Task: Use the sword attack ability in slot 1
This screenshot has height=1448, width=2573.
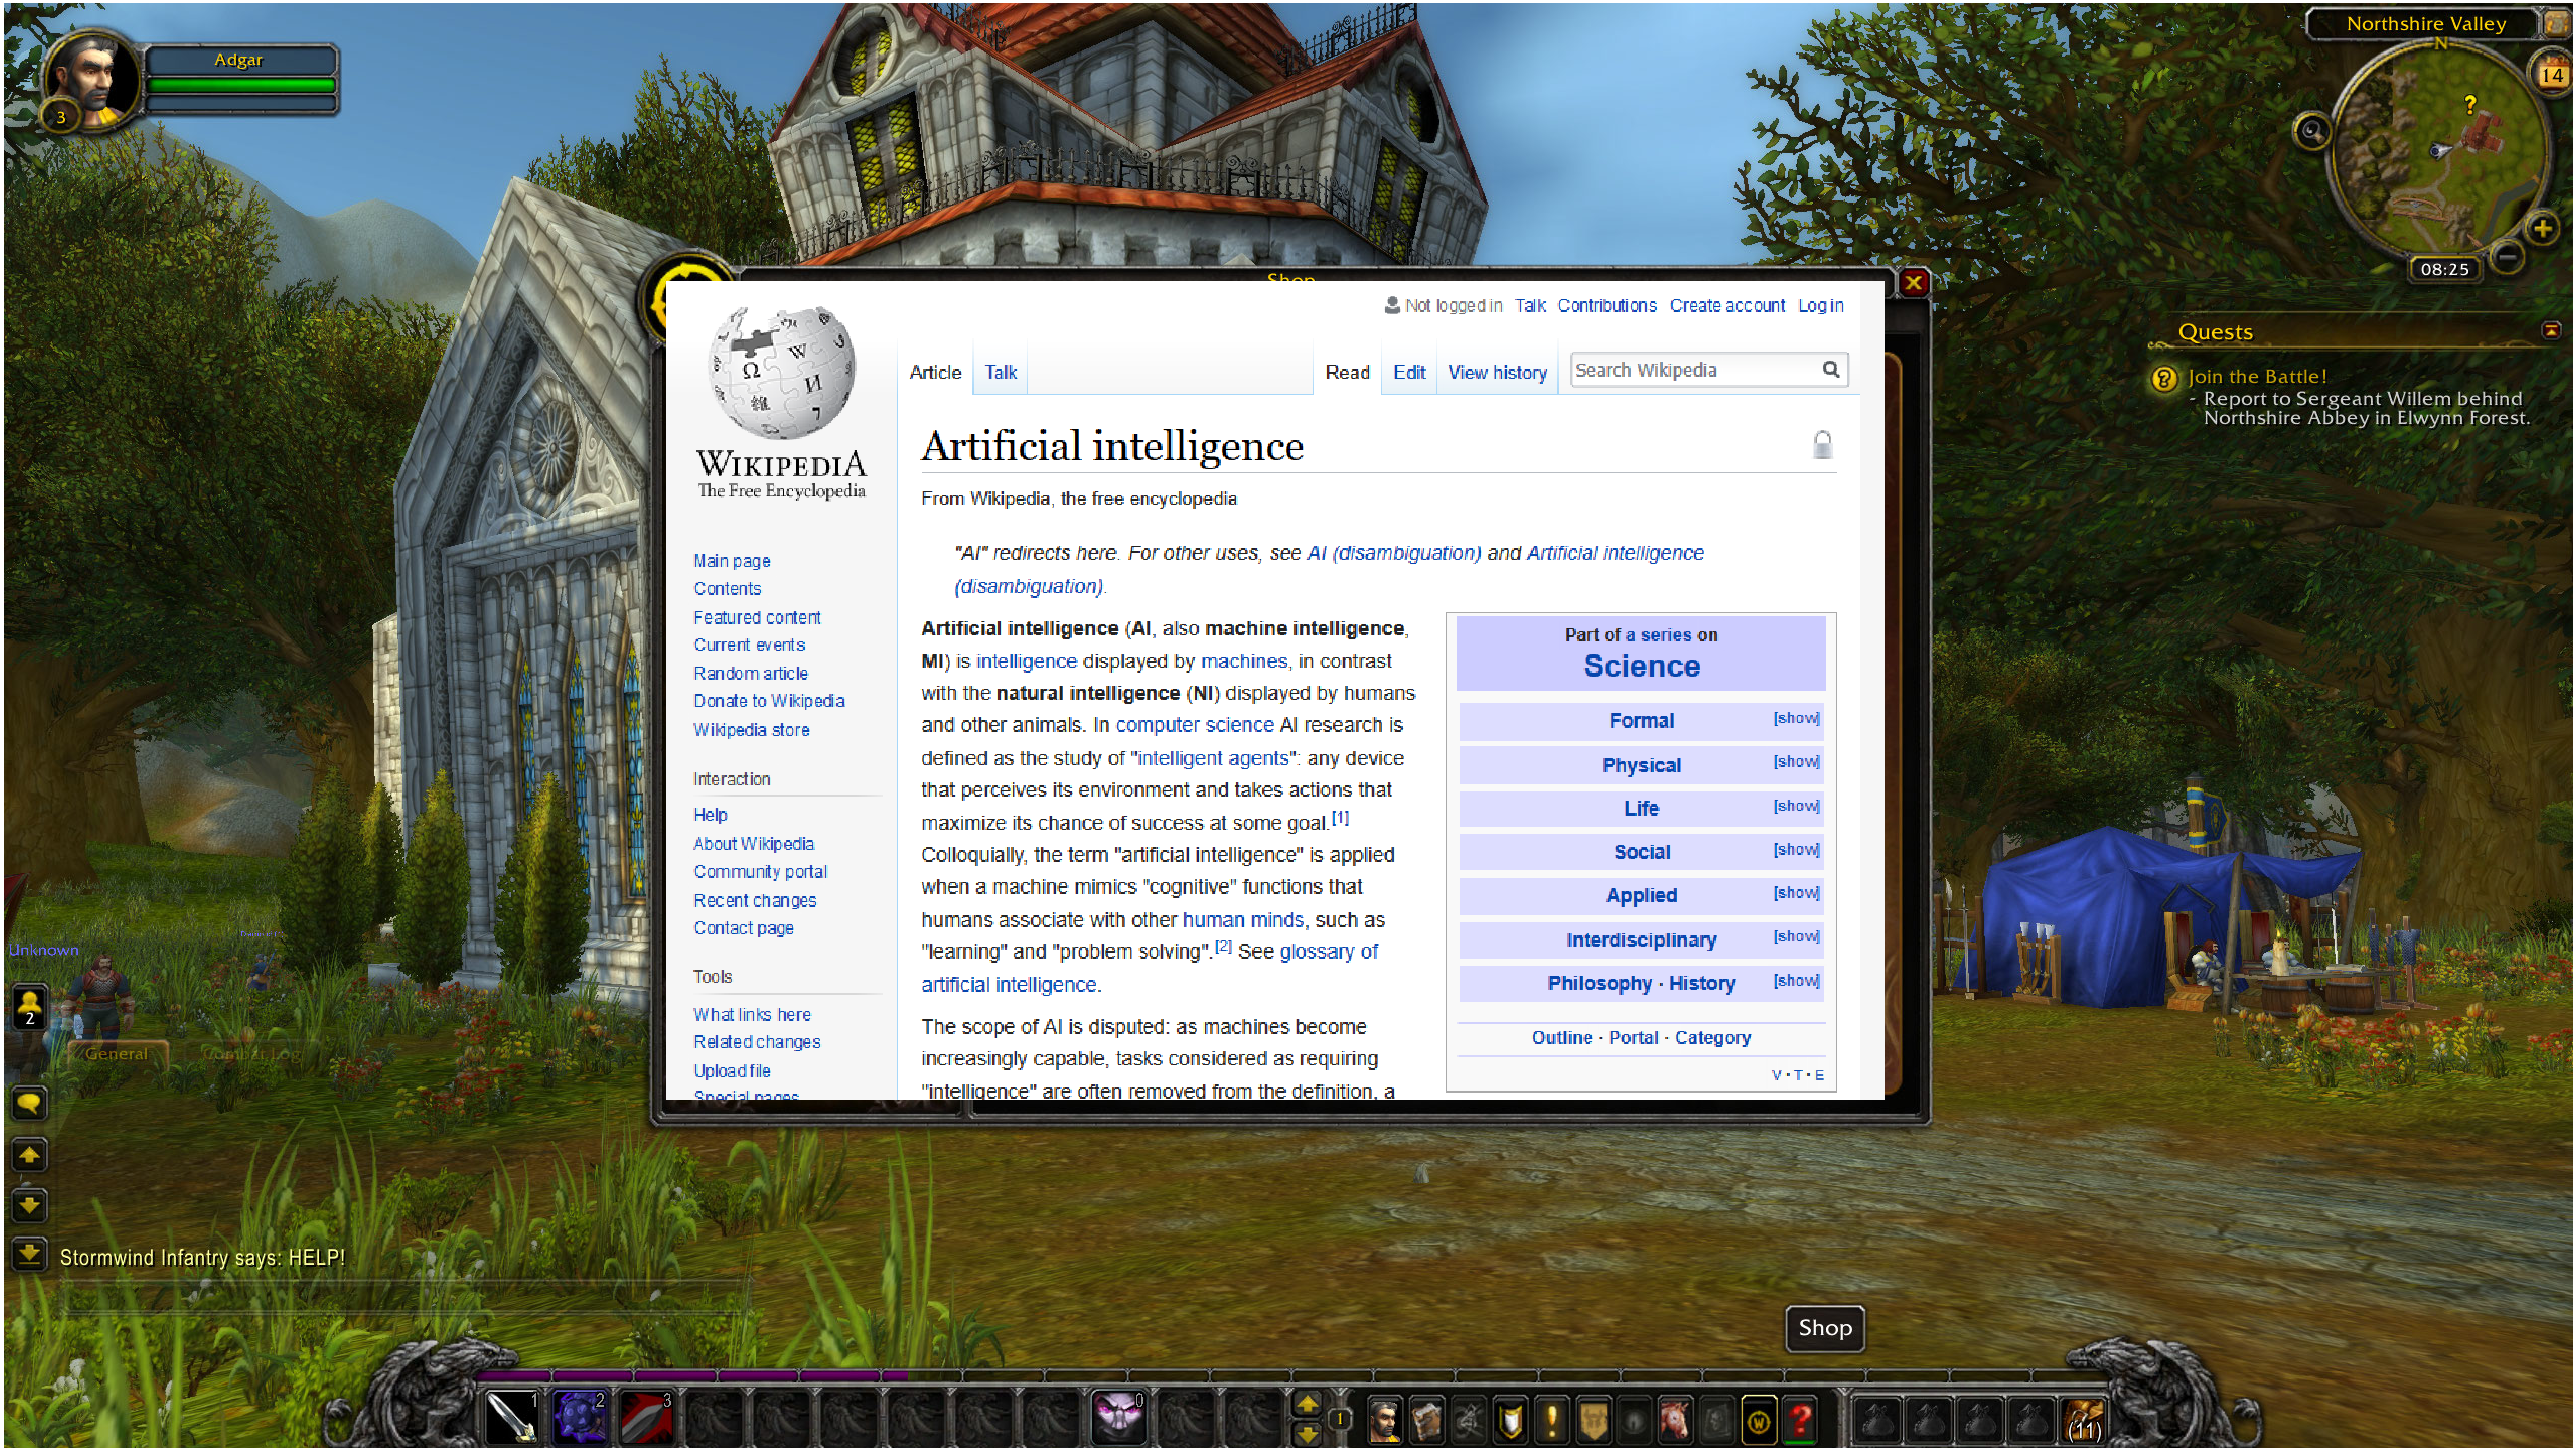Action: pos(511,1418)
